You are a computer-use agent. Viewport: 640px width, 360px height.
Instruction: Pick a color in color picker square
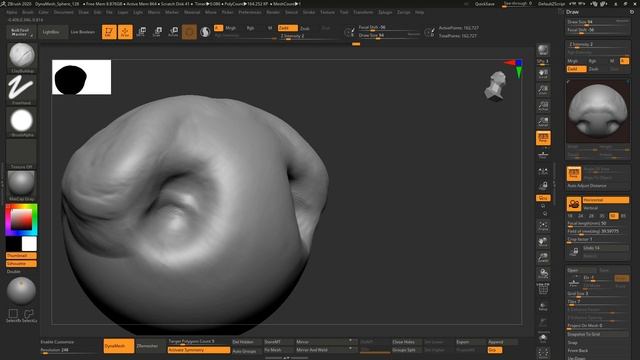pyautogui.click(x=21, y=220)
